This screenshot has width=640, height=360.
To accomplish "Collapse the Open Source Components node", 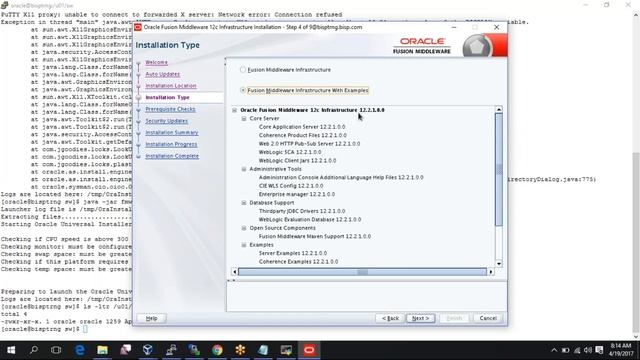I will coord(244,228).
